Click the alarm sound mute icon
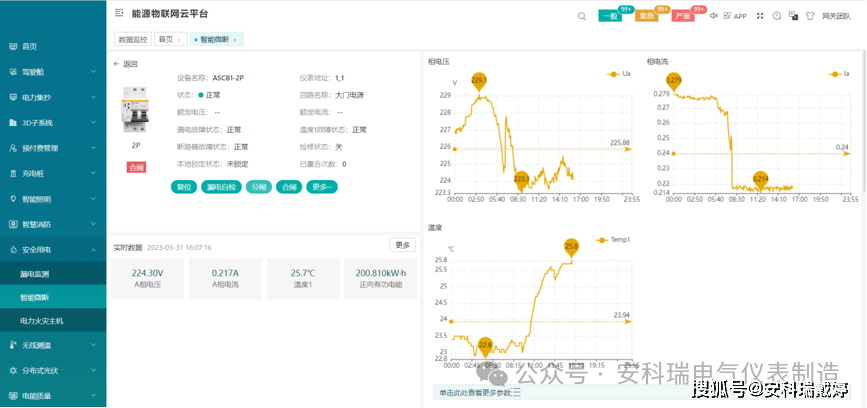 click(x=714, y=15)
